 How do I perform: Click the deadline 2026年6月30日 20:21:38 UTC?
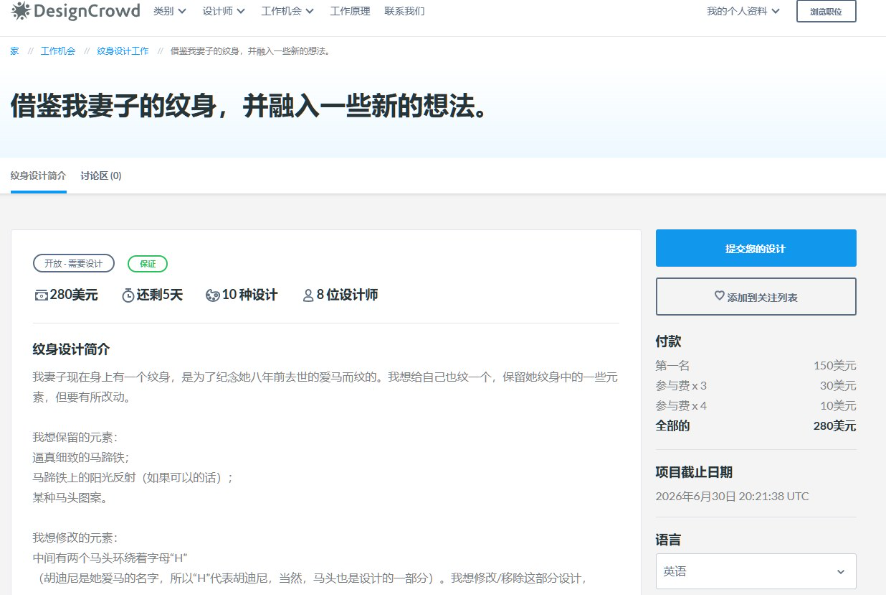(732, 496)
